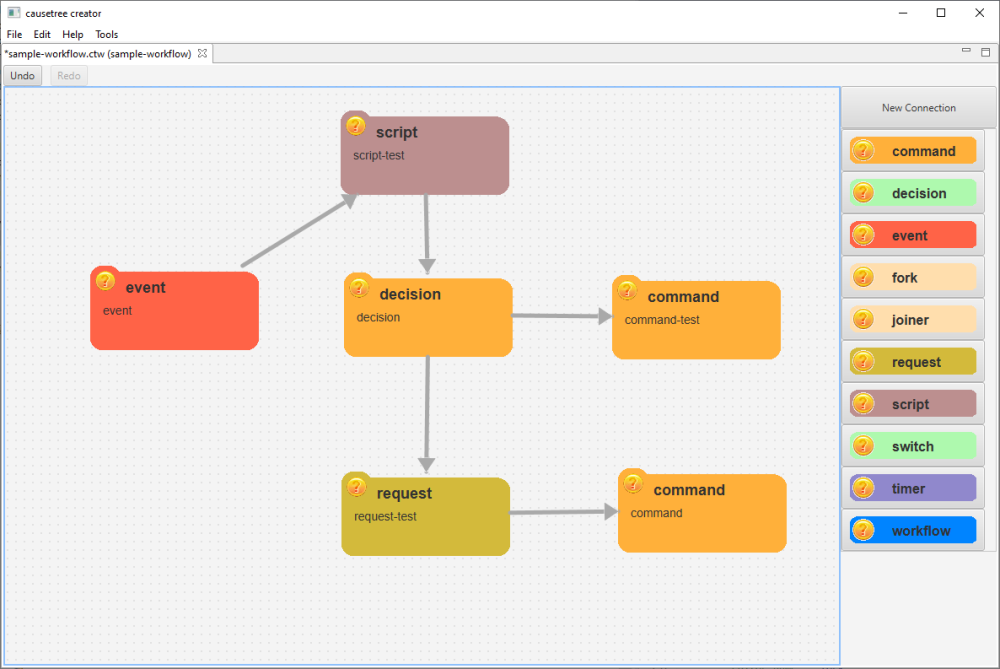This screenshot has width=1000, height=669.
Task: Click the request node's question mark icon
Action: [356, 487]
